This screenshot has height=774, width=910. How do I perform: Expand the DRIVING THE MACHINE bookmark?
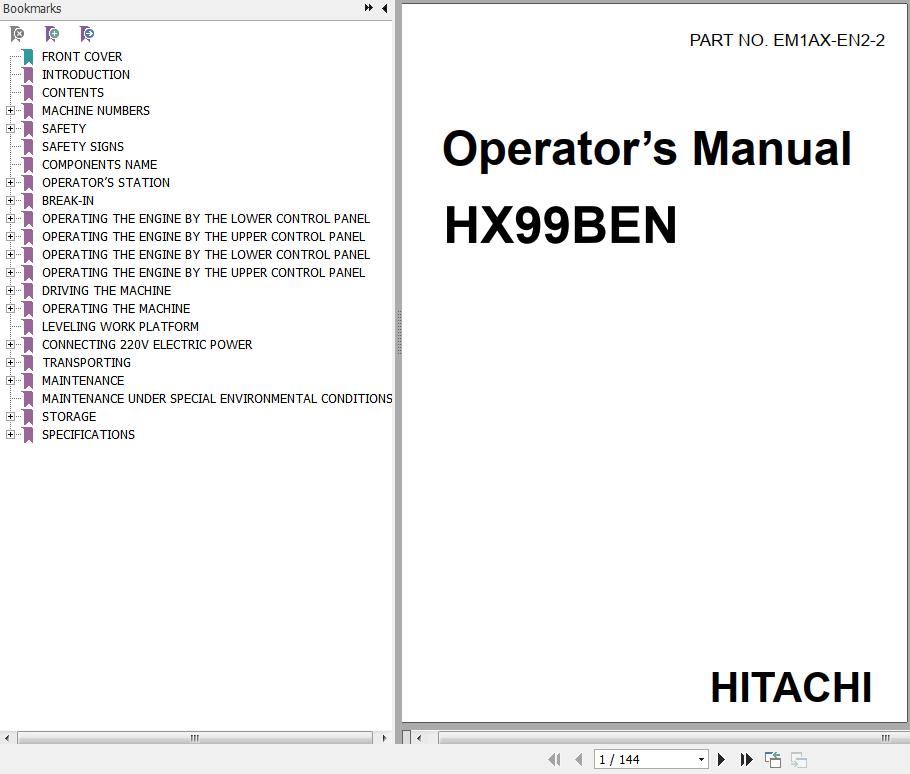pos(10,291)
